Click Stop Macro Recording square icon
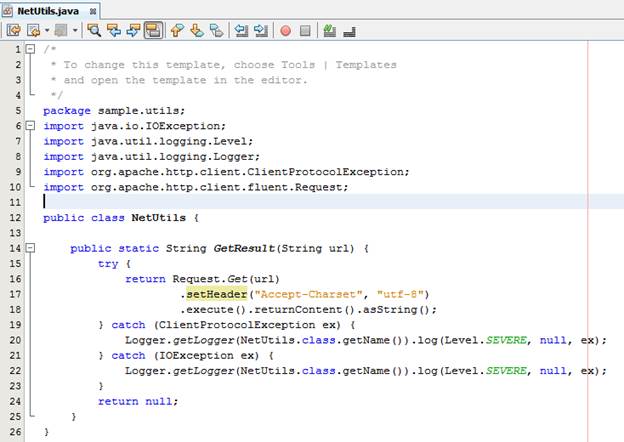624x442 pixels. 305,31
